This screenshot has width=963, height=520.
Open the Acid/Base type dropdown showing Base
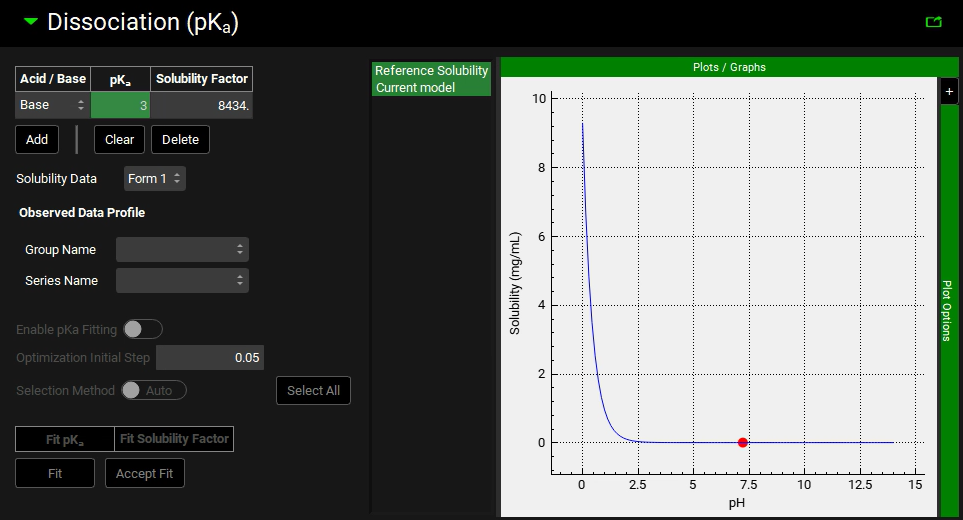(53, 105)
